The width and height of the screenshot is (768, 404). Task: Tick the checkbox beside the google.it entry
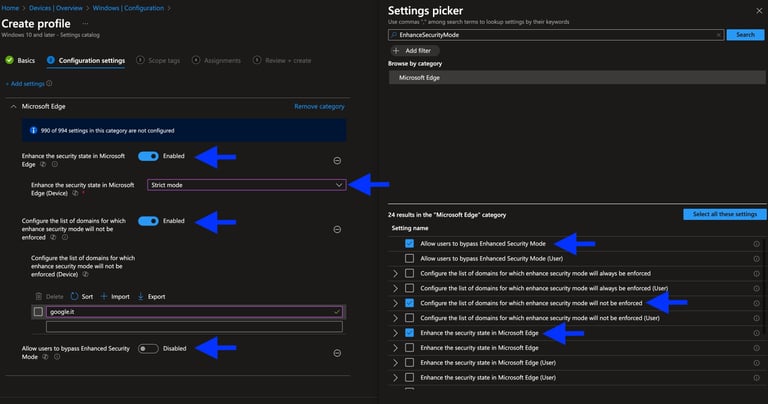[x=38, y=311]
